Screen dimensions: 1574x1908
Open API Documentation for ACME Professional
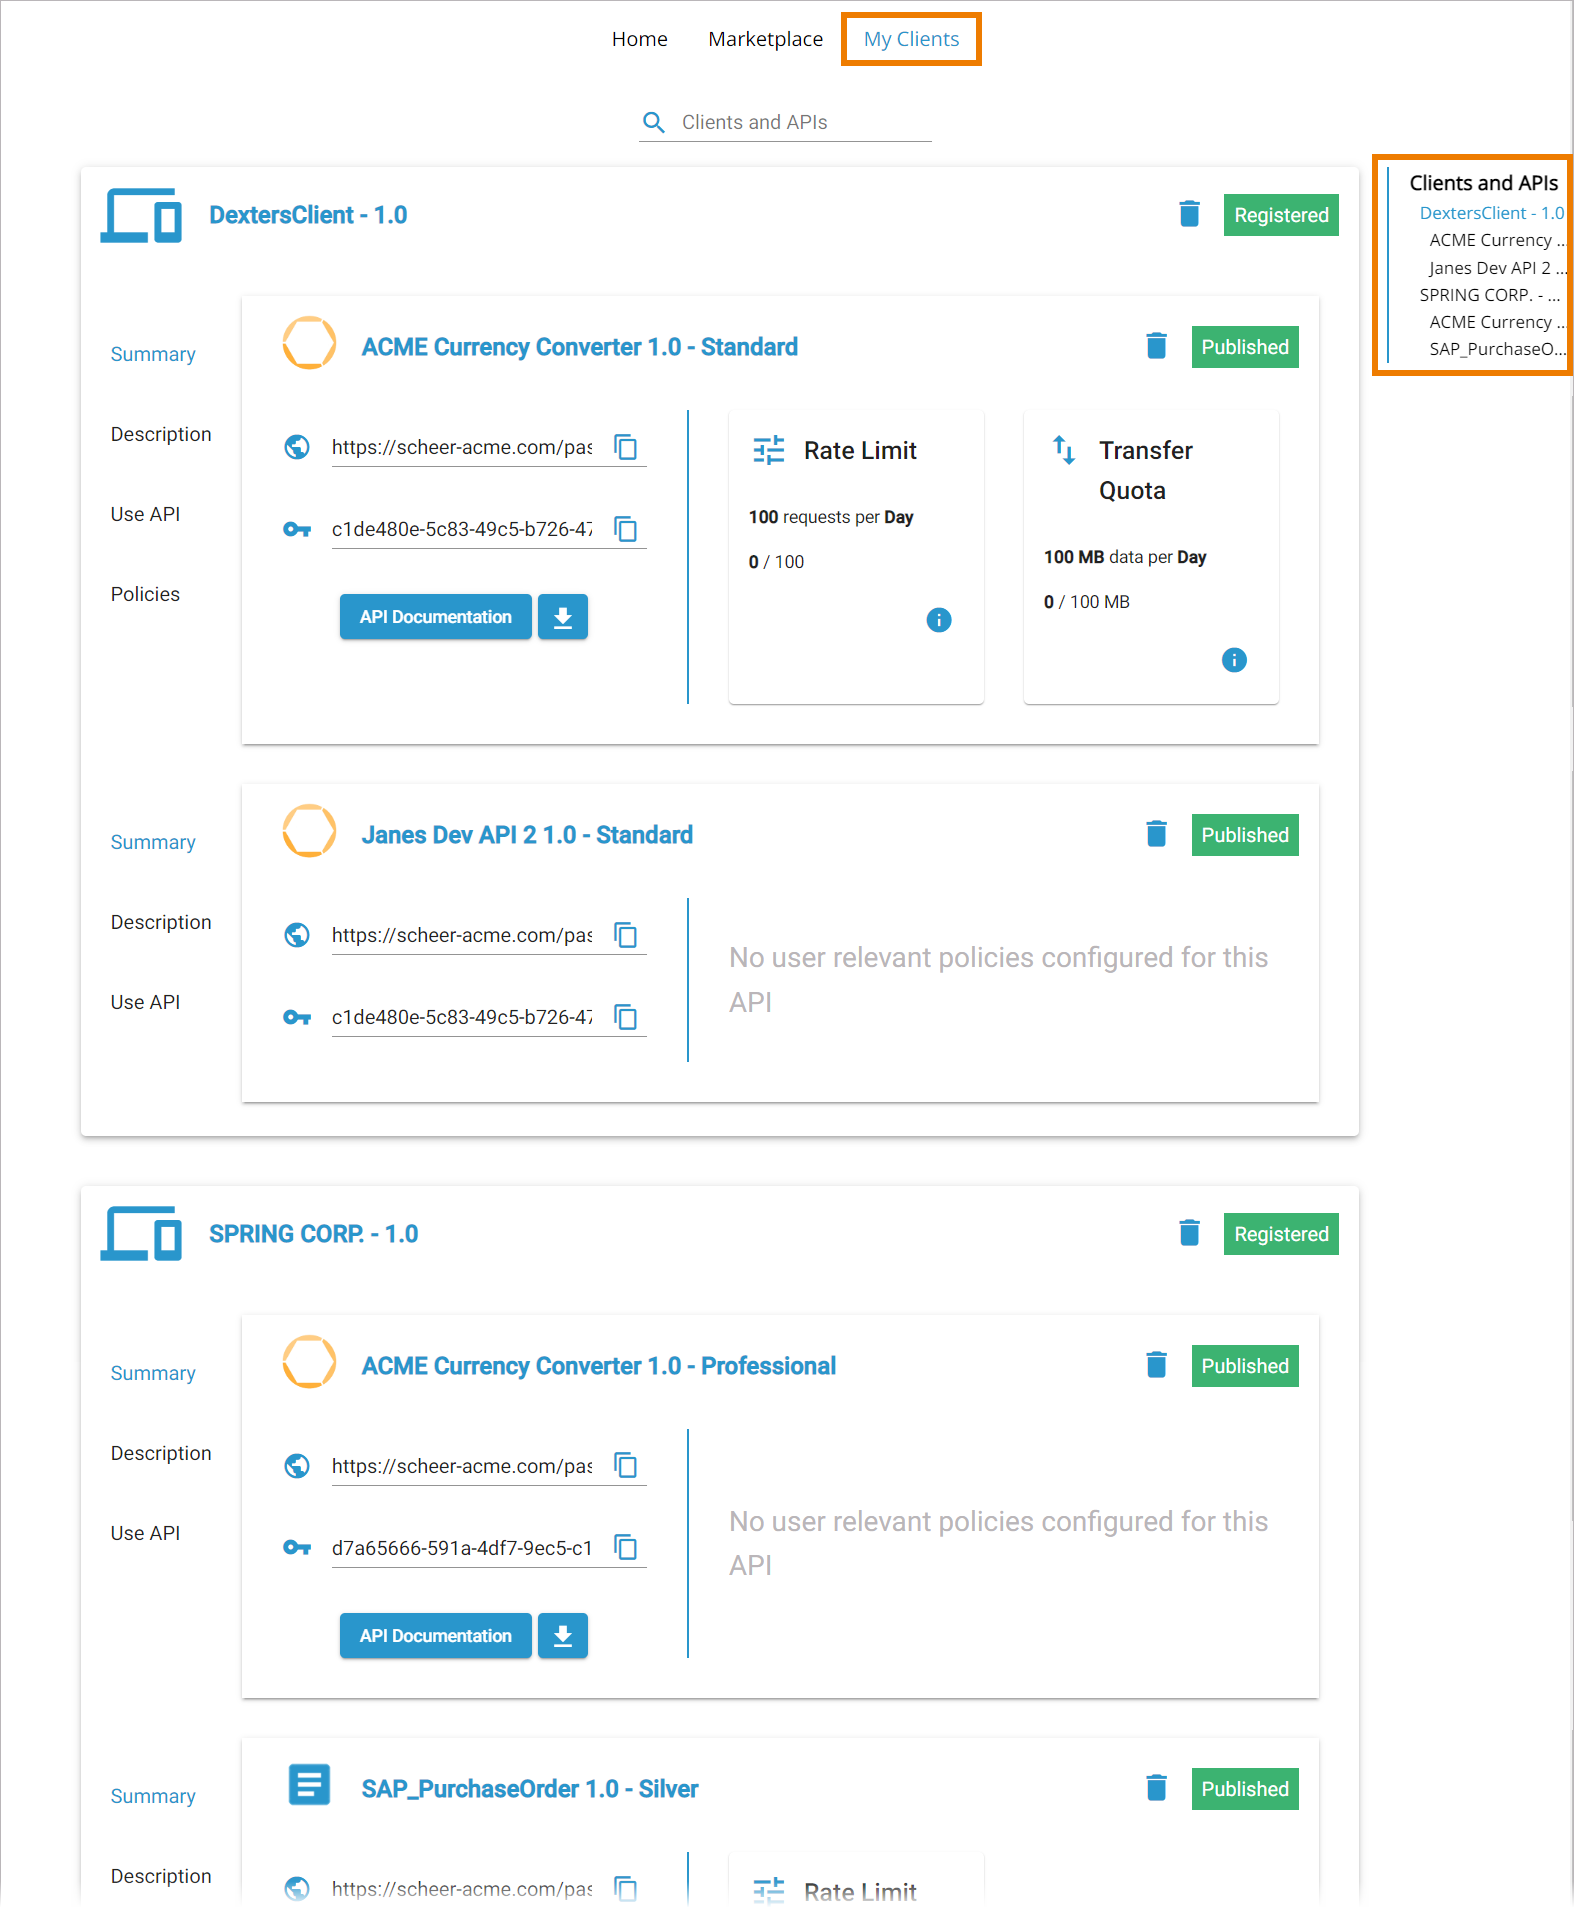click(436, 1636)
